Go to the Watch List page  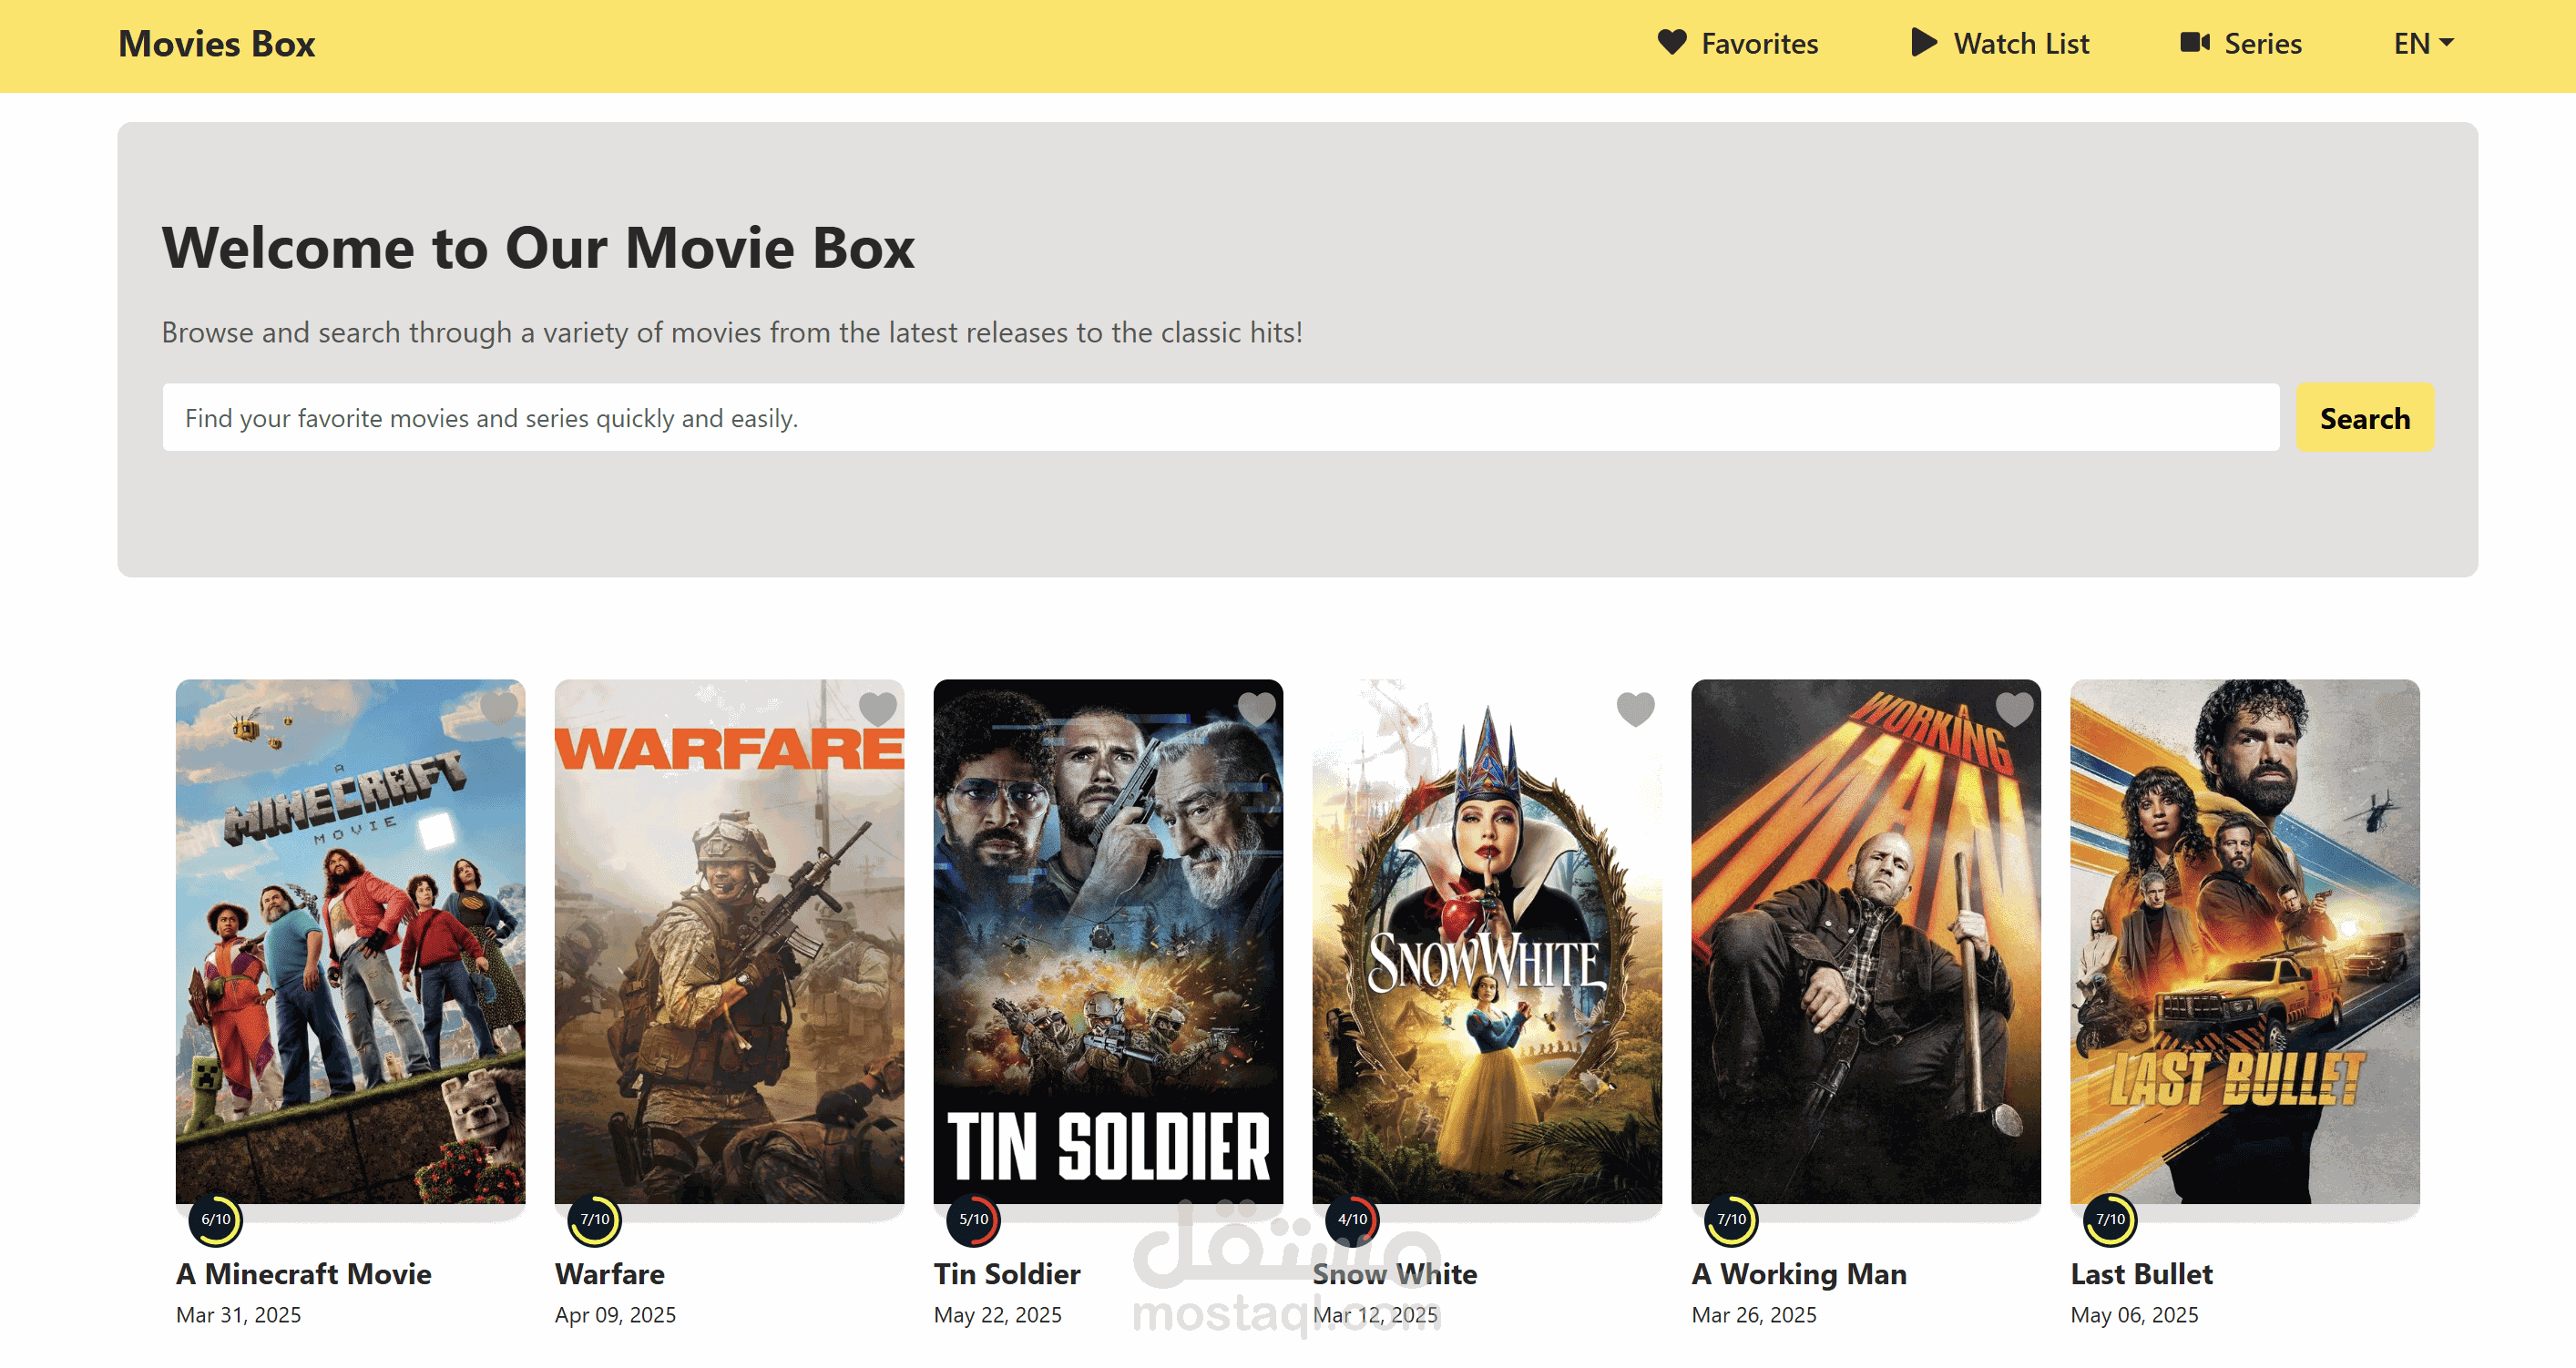click(x=2020, y=43)
